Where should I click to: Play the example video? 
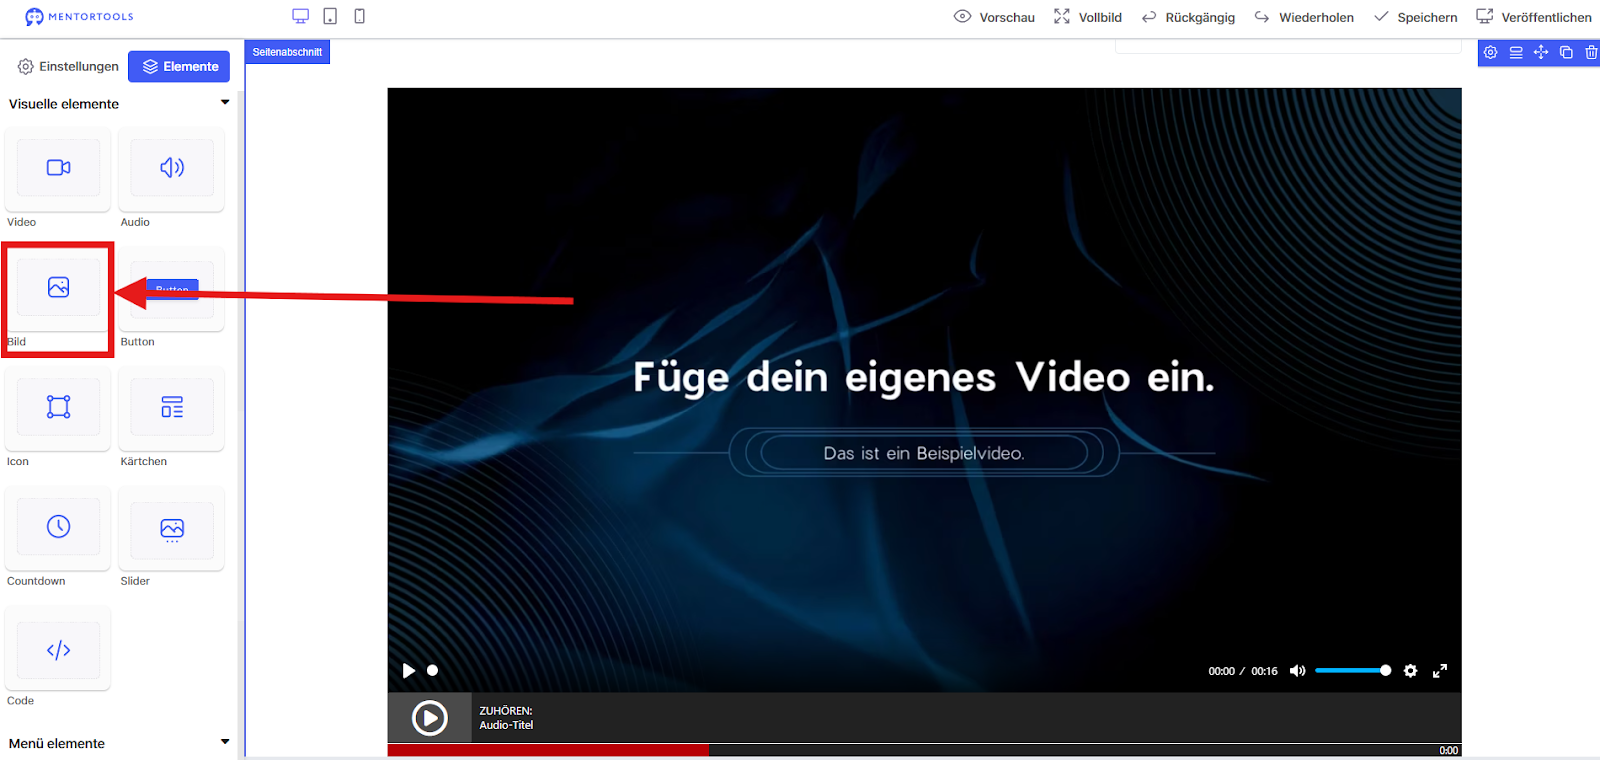pyautogui.click(x=408, y=671)
